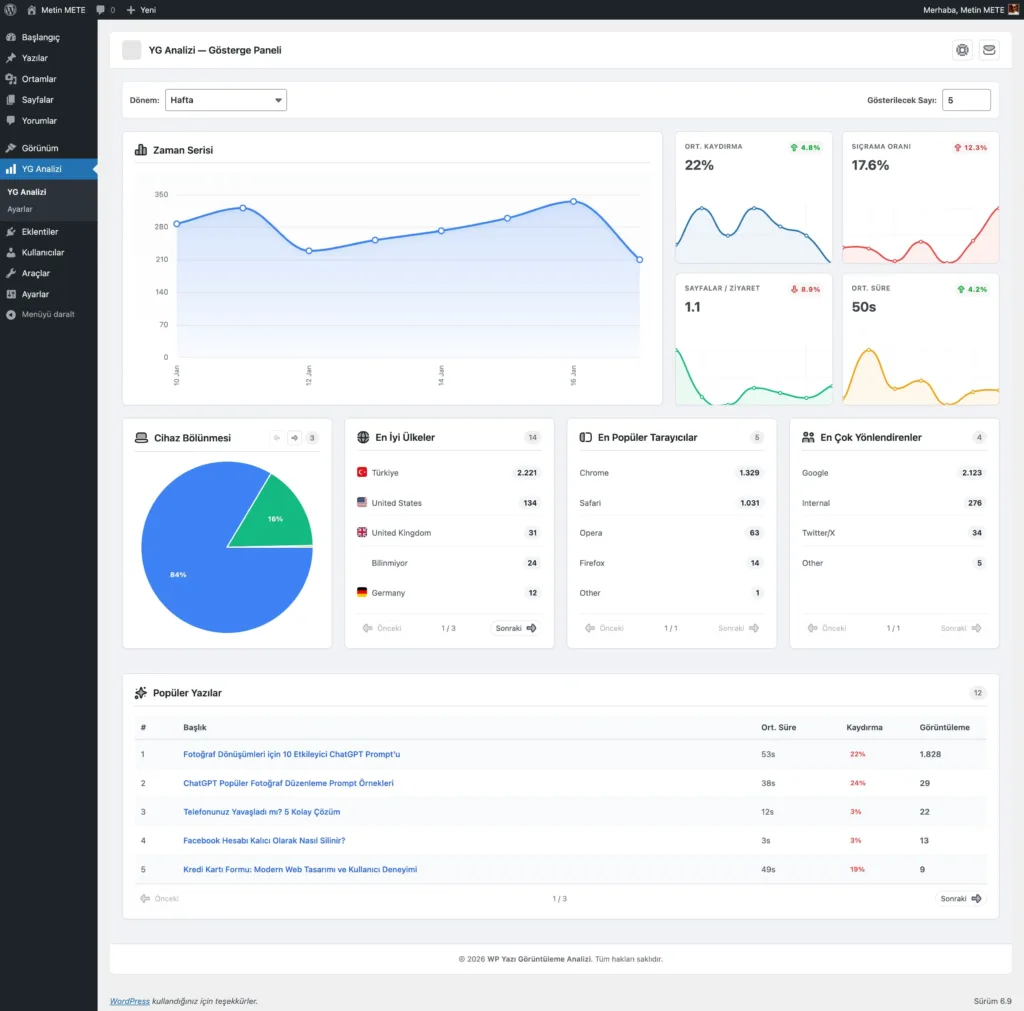Open Görünüm in the sidebar menu
This screenshot has height=1011, width=1024.
pos(40,148)
